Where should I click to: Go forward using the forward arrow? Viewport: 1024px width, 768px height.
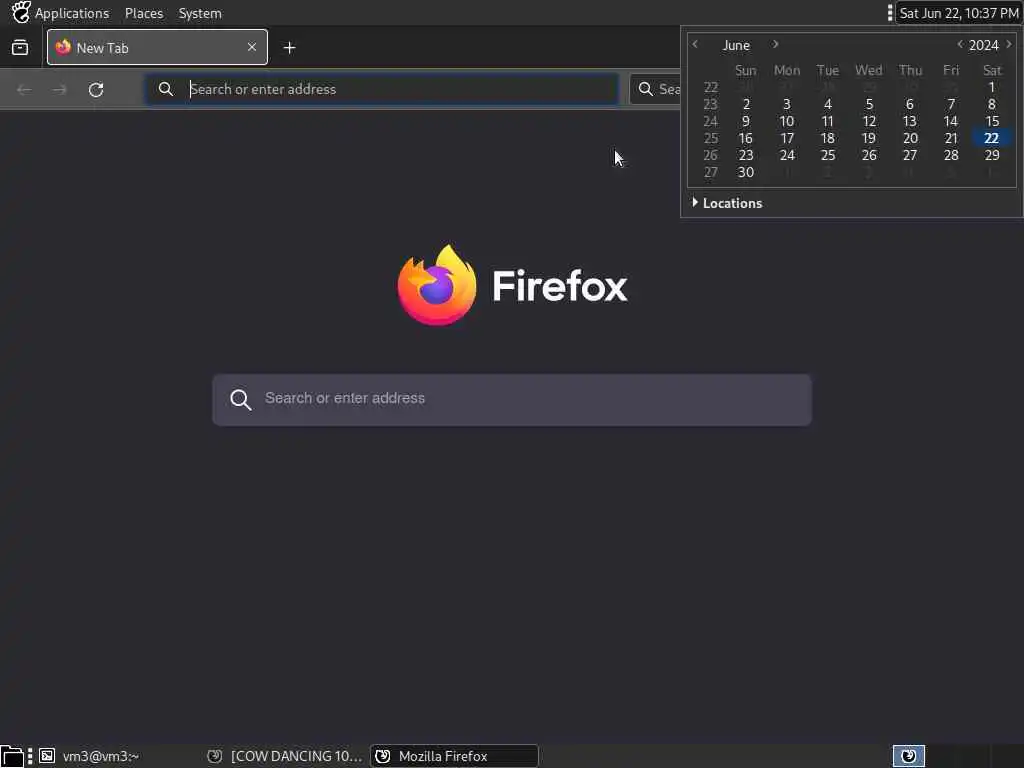click(x=59, y=89)
